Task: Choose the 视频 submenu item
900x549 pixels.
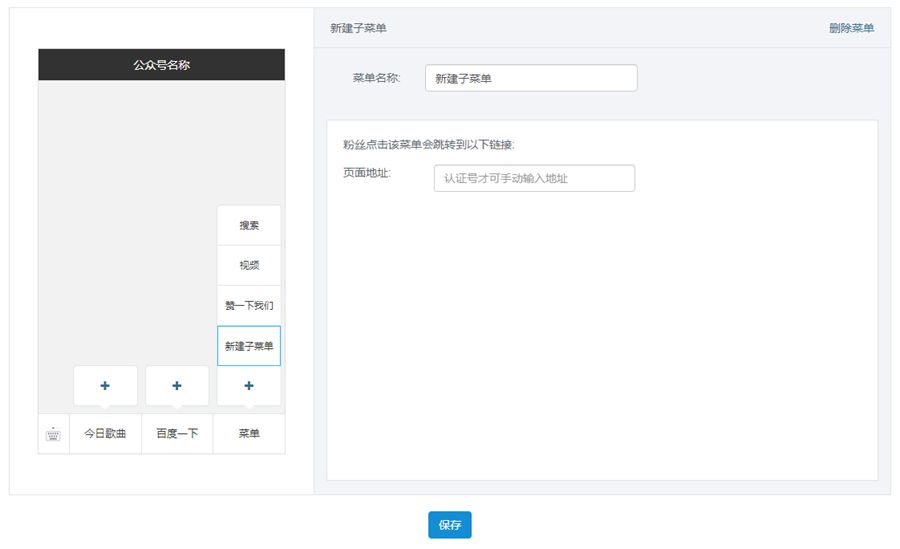Action: [x=249, y=266]
